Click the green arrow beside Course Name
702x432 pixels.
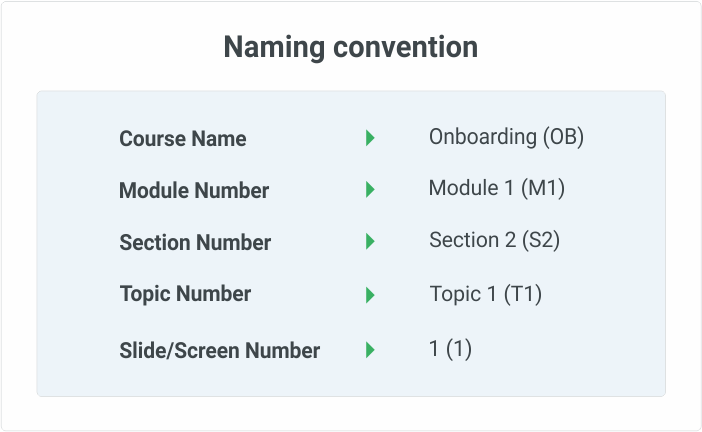pyautogui.click(x=370, y=138)
